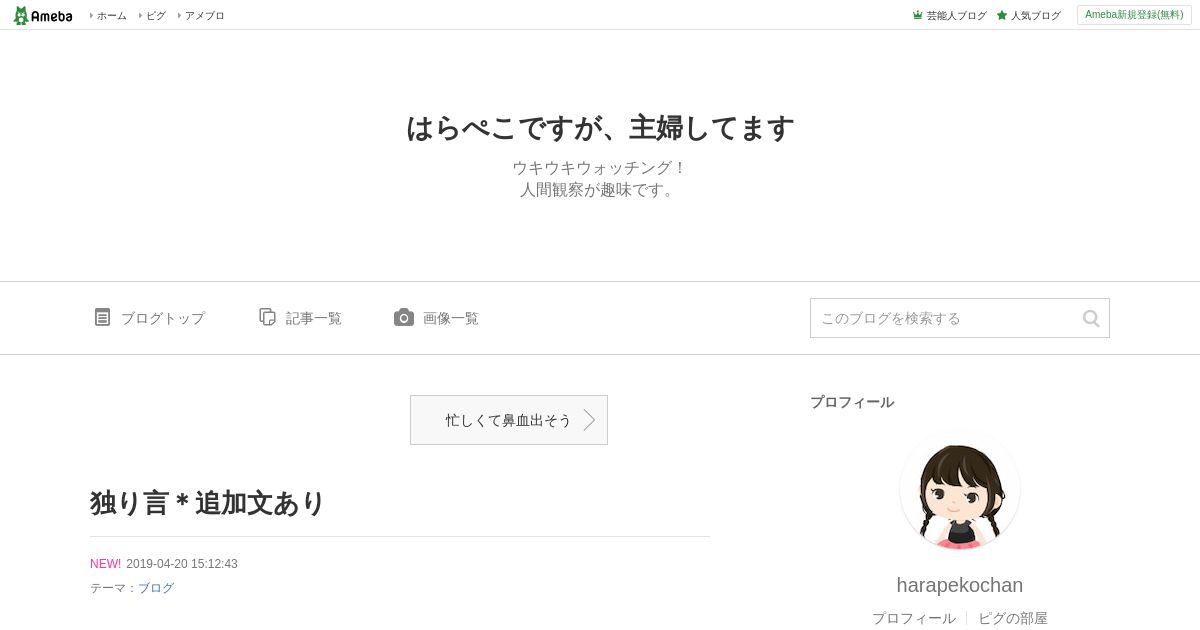
Task: Open the ブログ theme link
Action: (x=156, y=588)
